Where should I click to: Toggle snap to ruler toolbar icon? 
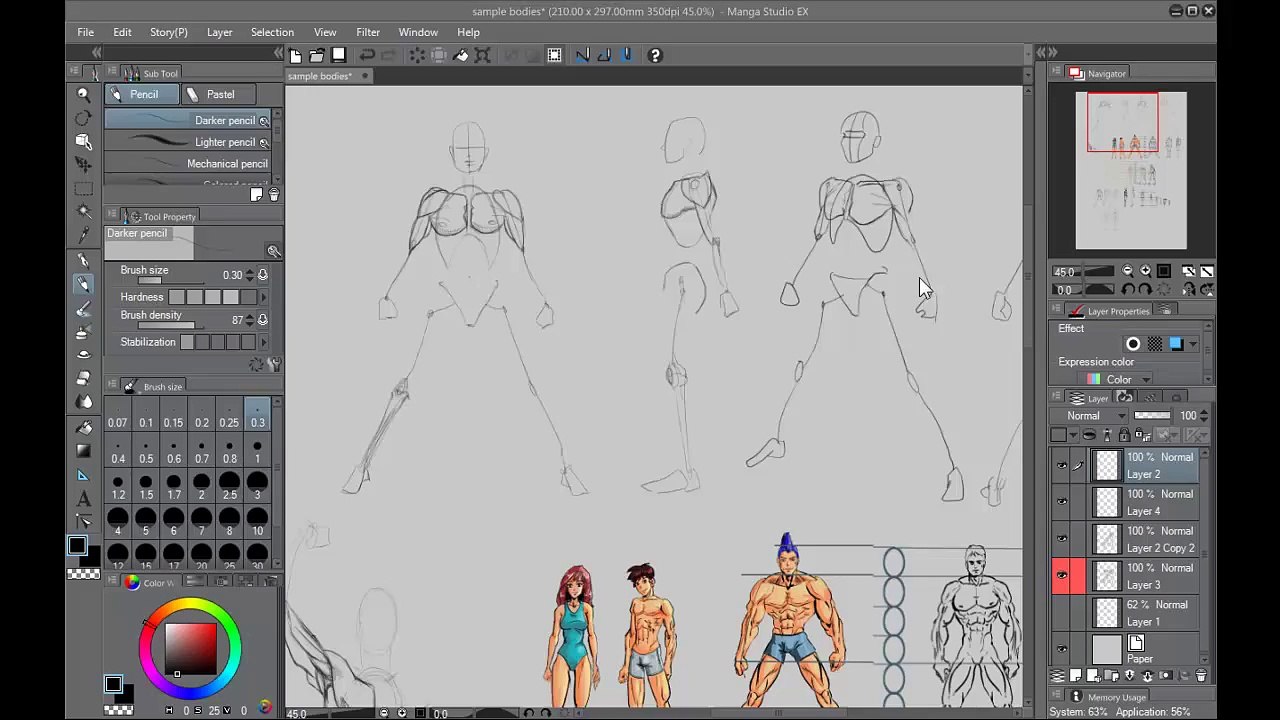click(583, 55)
